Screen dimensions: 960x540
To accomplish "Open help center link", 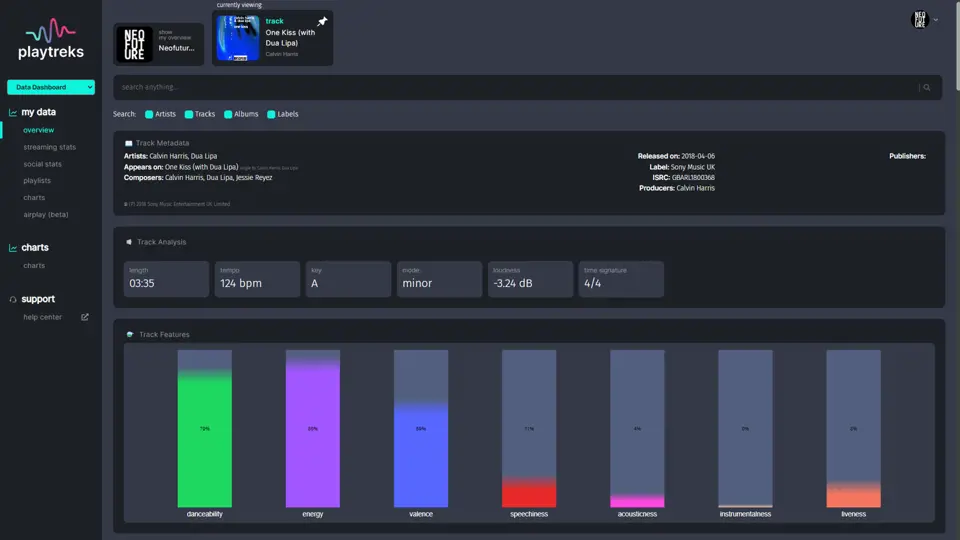I will pos(42,317).
